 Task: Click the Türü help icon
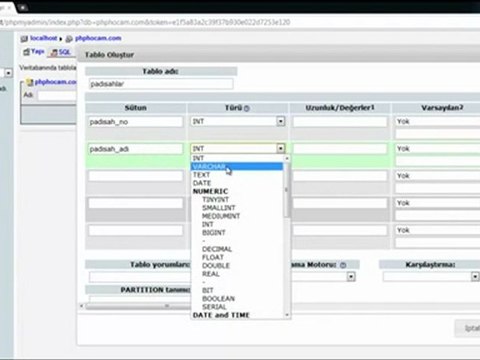click(247, 108)
